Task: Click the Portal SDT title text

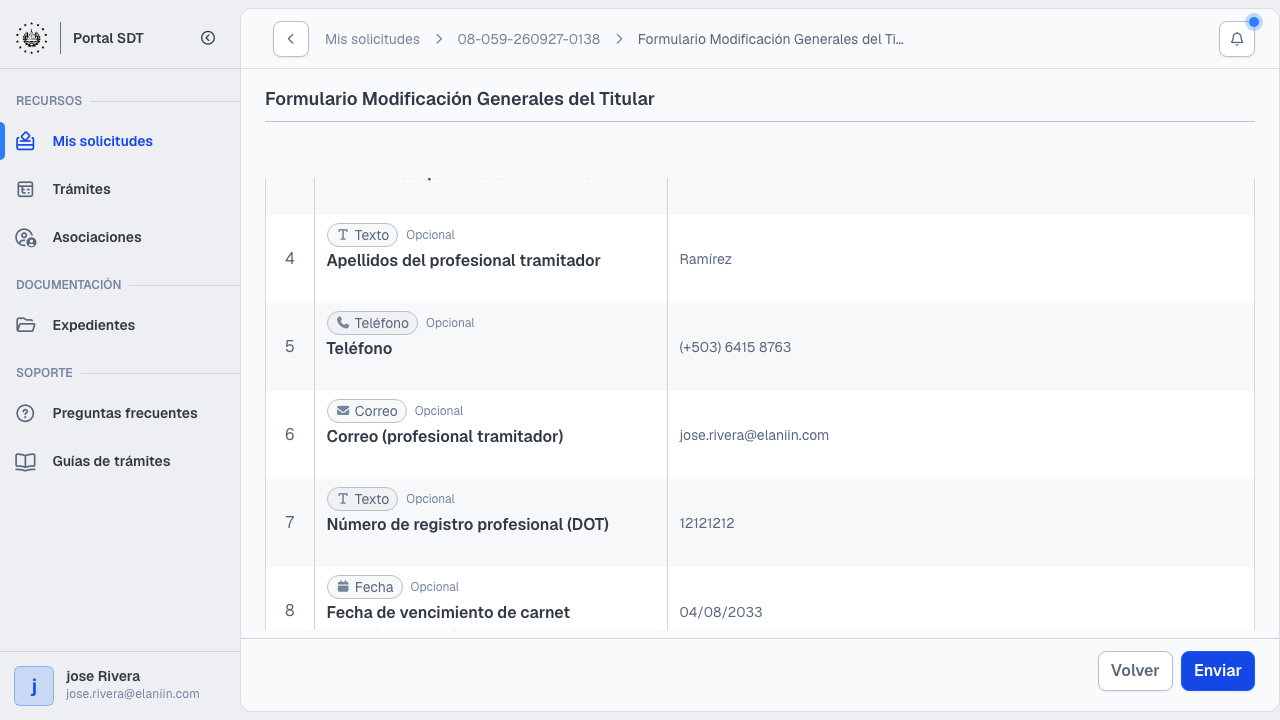Action: (108, 38)
